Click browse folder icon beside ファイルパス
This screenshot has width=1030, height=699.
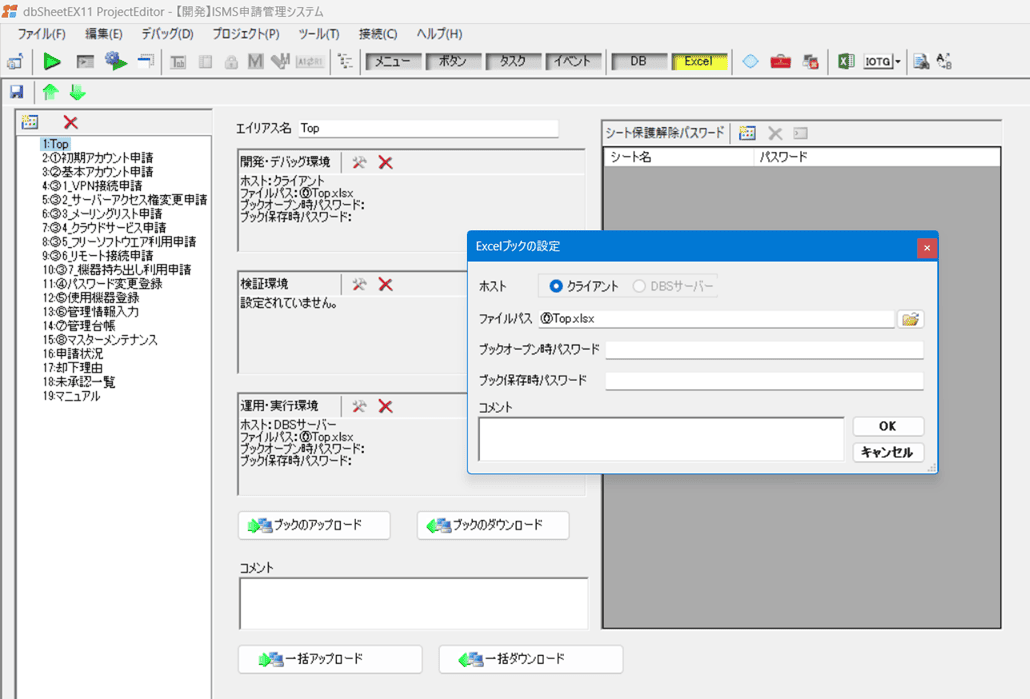pos(910,319)
